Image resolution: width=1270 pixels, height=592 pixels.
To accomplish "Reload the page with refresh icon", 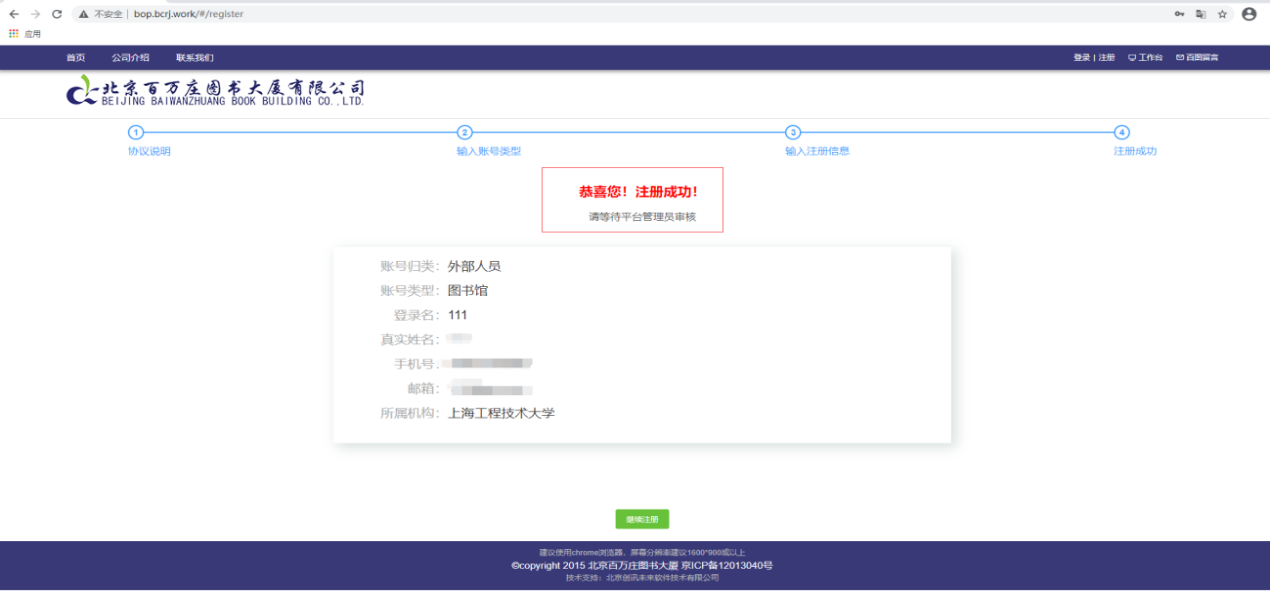I will (x=57, y=14).
